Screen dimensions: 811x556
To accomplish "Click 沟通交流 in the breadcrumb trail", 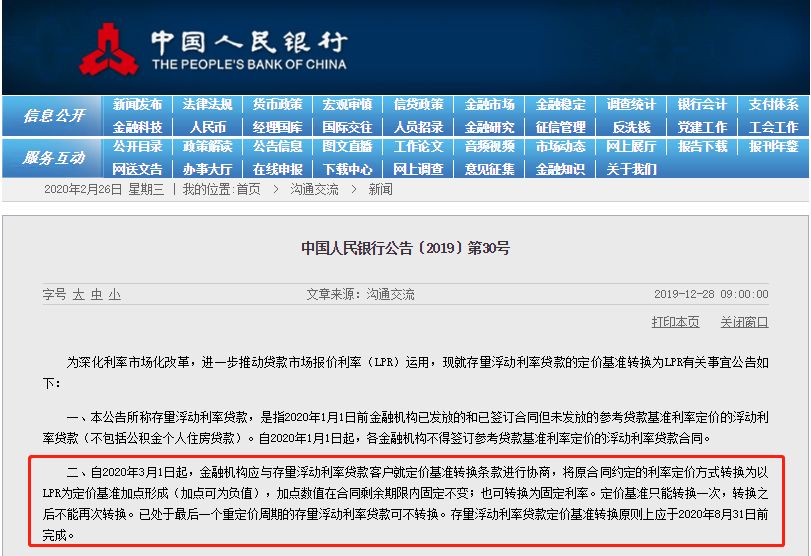I will click(314, 189).
